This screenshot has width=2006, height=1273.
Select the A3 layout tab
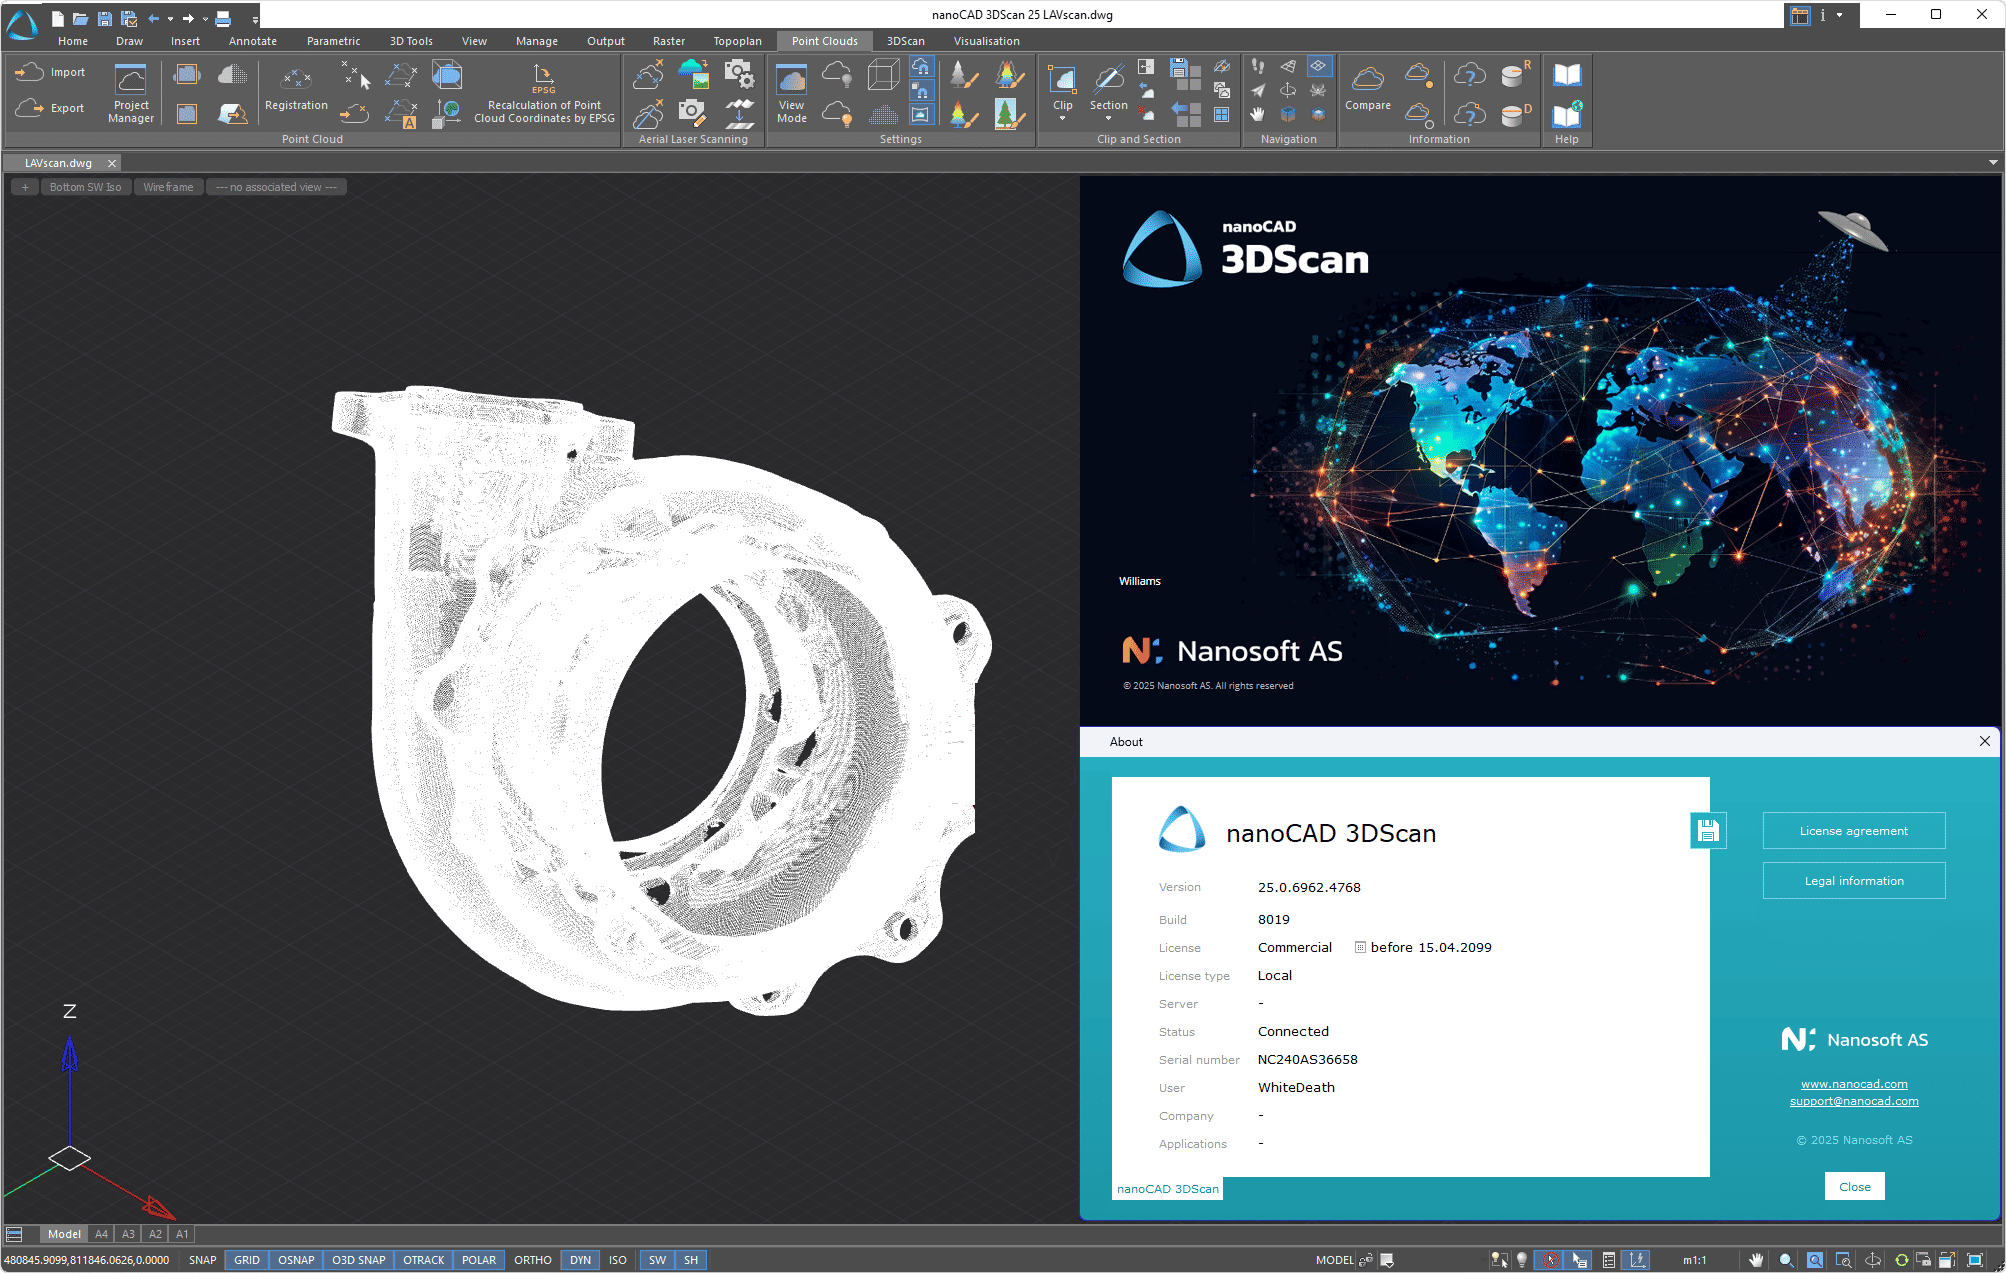pyautogui.click(x=128, y=1234)
